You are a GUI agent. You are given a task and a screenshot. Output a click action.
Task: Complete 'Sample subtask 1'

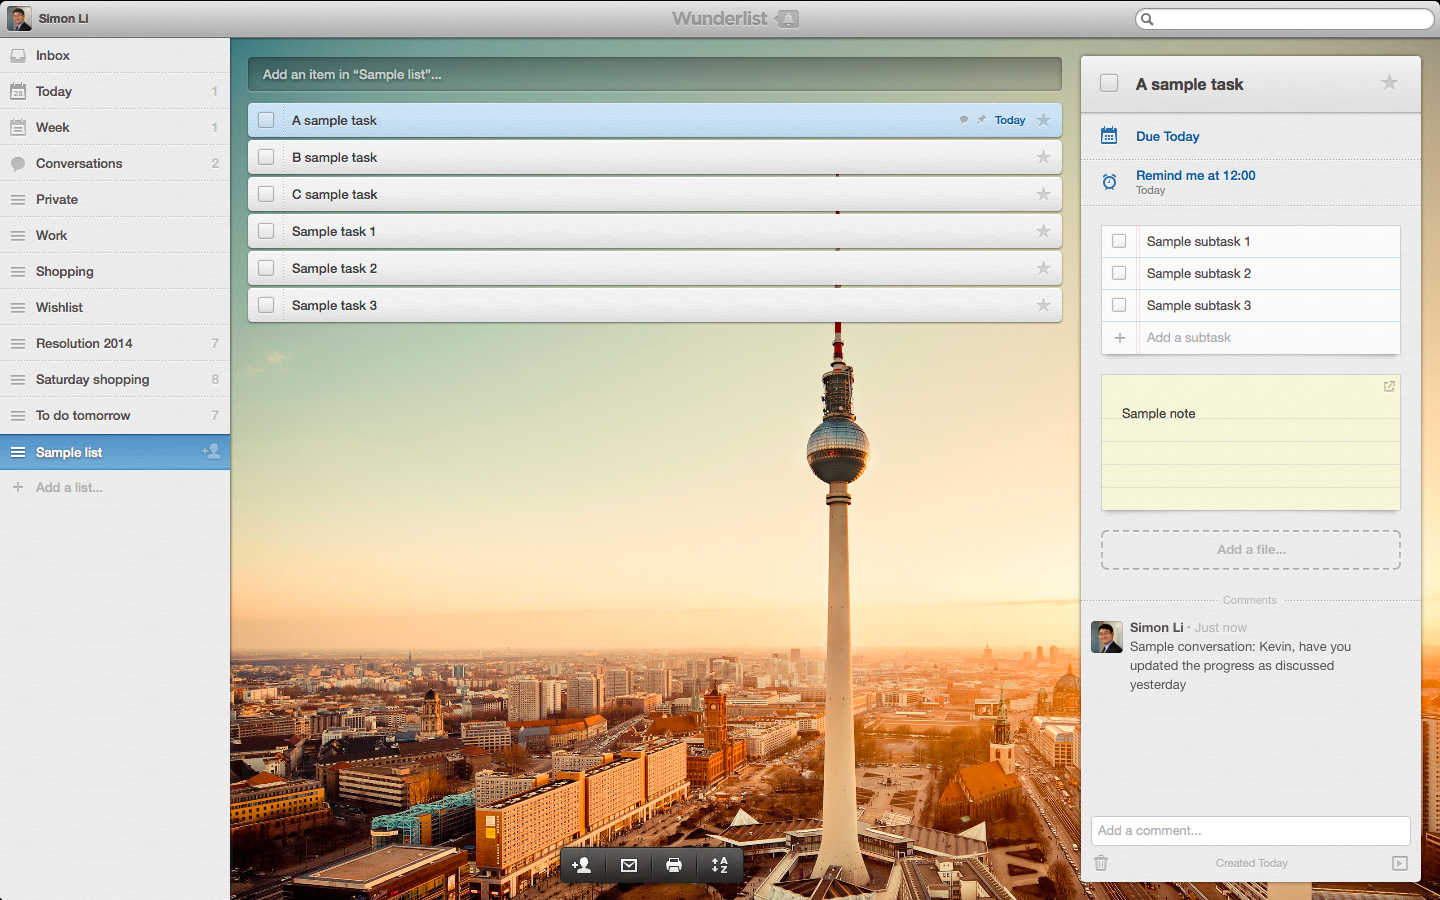1119,241
